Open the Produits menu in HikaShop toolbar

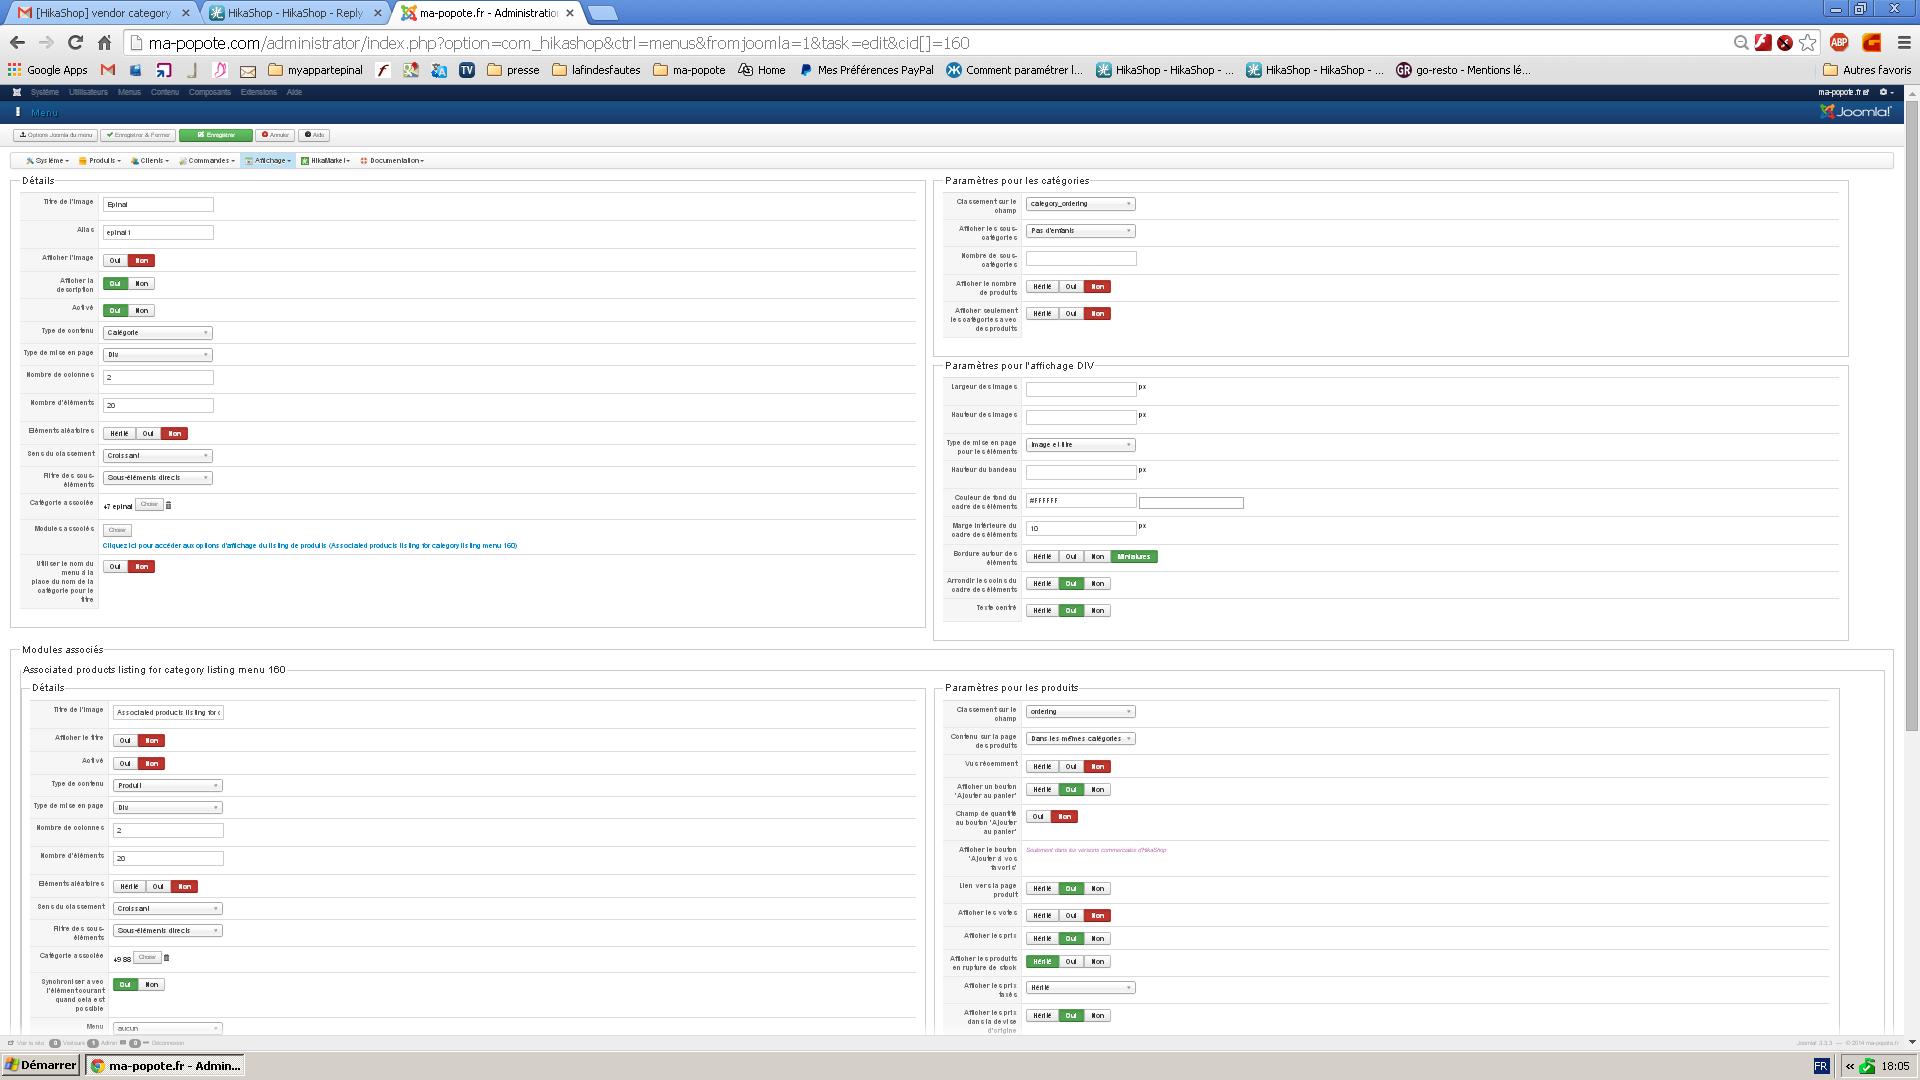coord(100,160)
